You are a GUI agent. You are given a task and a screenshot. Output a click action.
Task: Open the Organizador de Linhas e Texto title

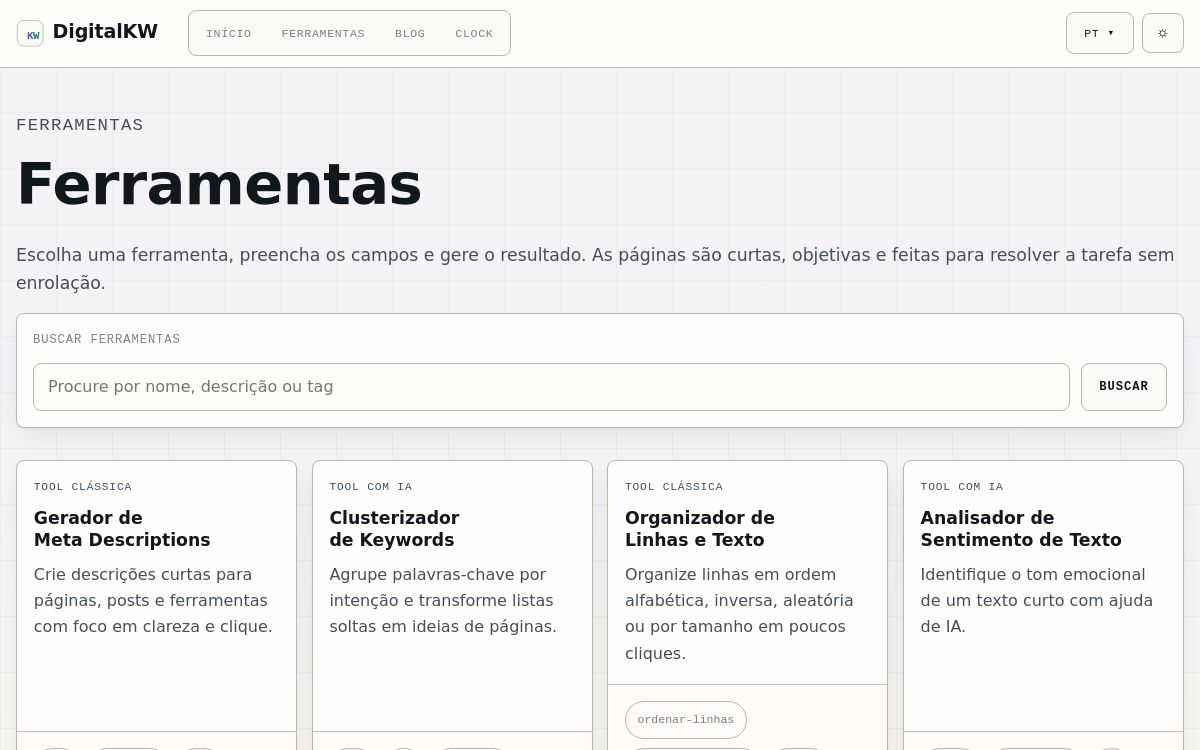[700, 529]
